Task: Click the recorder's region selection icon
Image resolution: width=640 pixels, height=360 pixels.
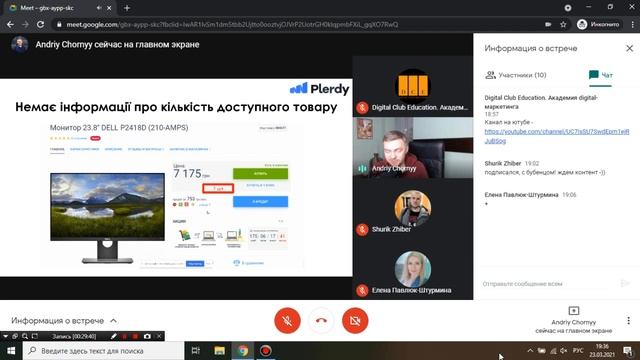Action: pyautogui.click(x=35, y=336)
